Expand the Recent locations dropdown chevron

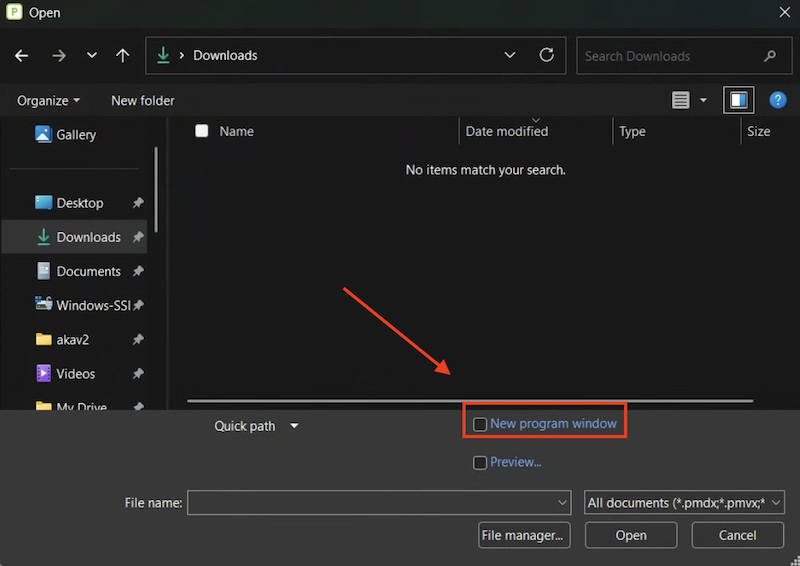coord(92,56)
